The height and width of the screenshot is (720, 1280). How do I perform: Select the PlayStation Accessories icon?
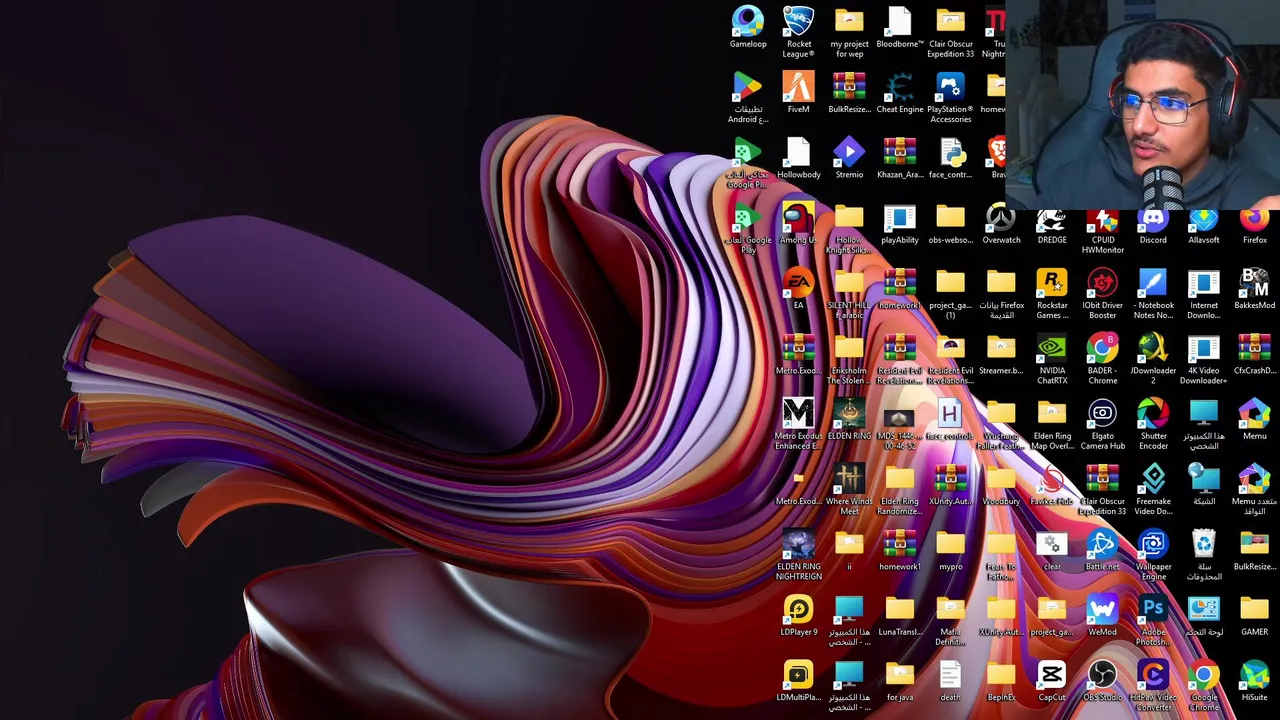point(950,98)
